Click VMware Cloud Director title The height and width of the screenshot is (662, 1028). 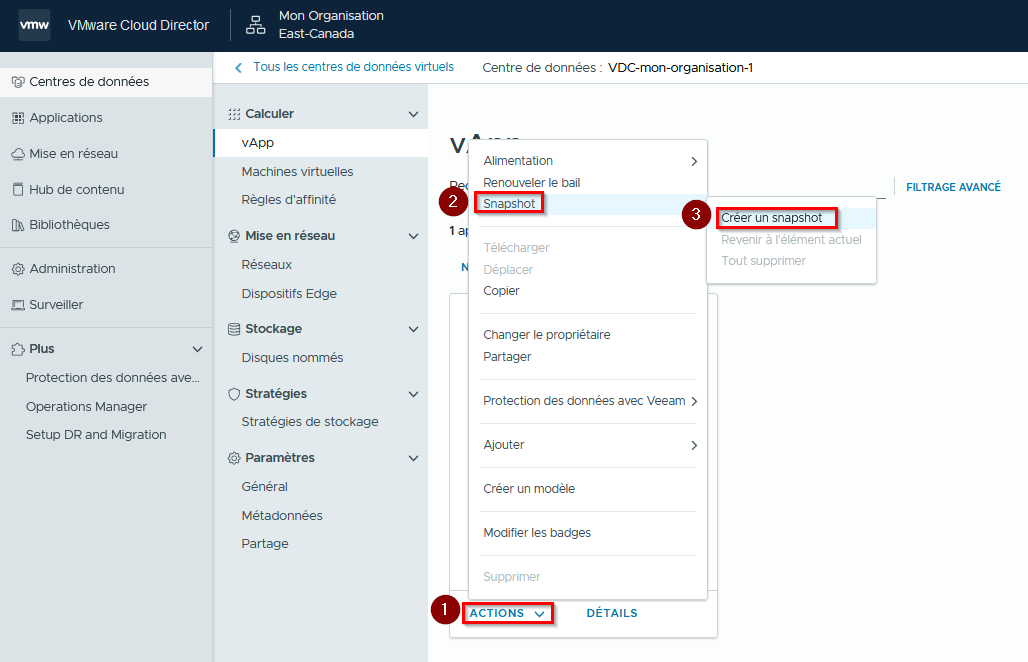tap(138, 25)
